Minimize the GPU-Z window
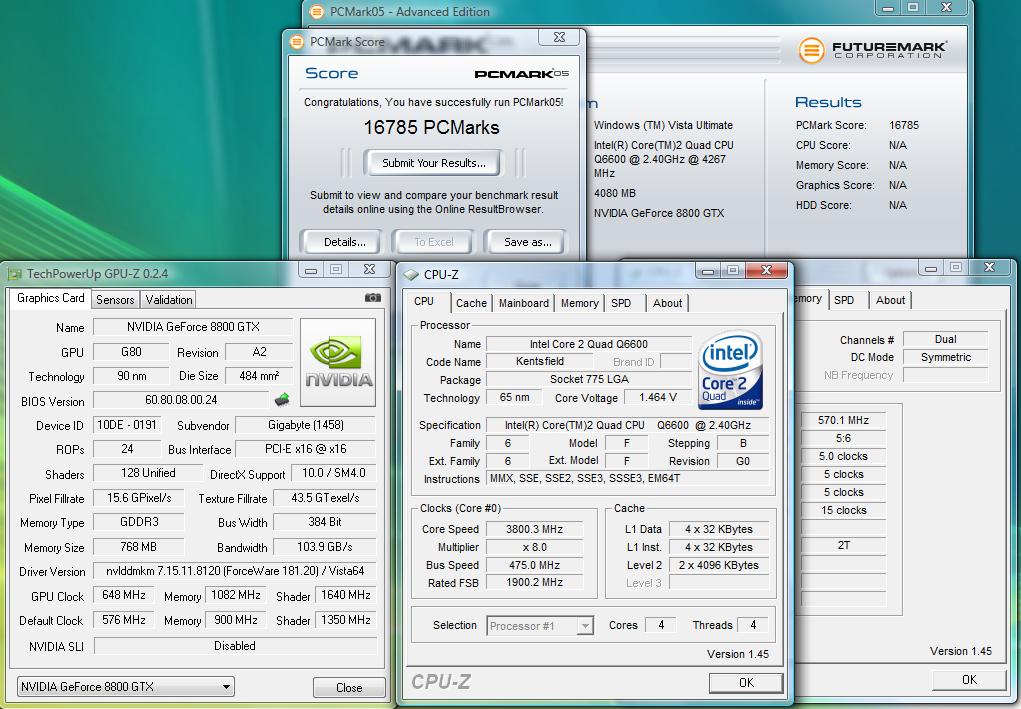The width and height of the screenshot is (1021, 709). 311,270
